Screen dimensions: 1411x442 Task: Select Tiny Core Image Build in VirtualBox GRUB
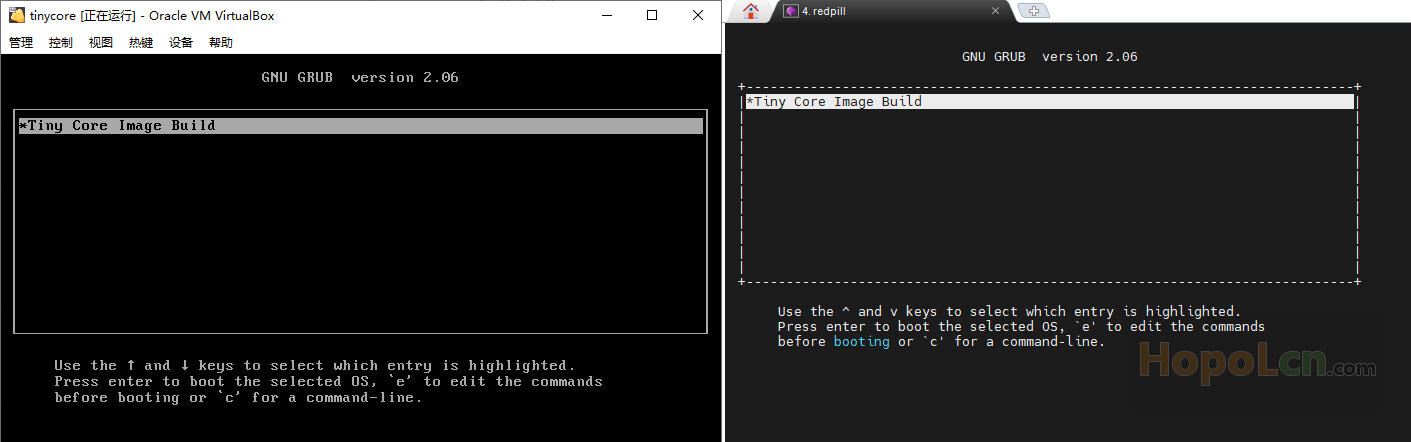click(360, 126)
